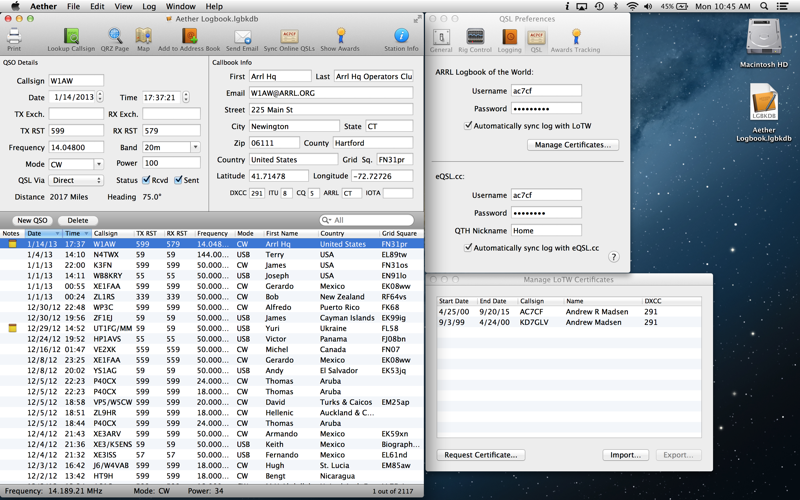Open the Map view icon
800x500 pixels.
click(143, 38)
